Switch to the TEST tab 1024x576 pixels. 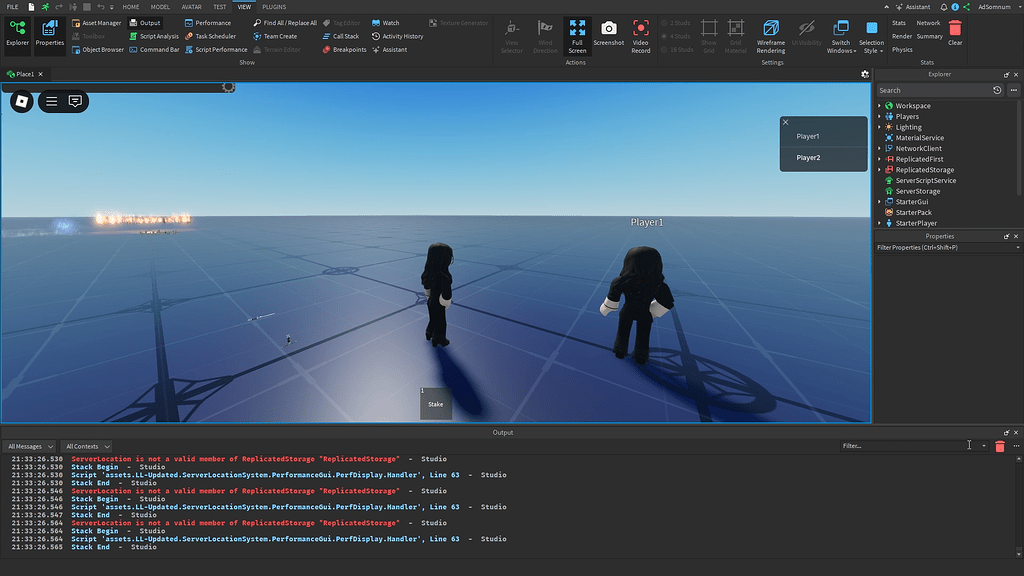pos(219,7)
